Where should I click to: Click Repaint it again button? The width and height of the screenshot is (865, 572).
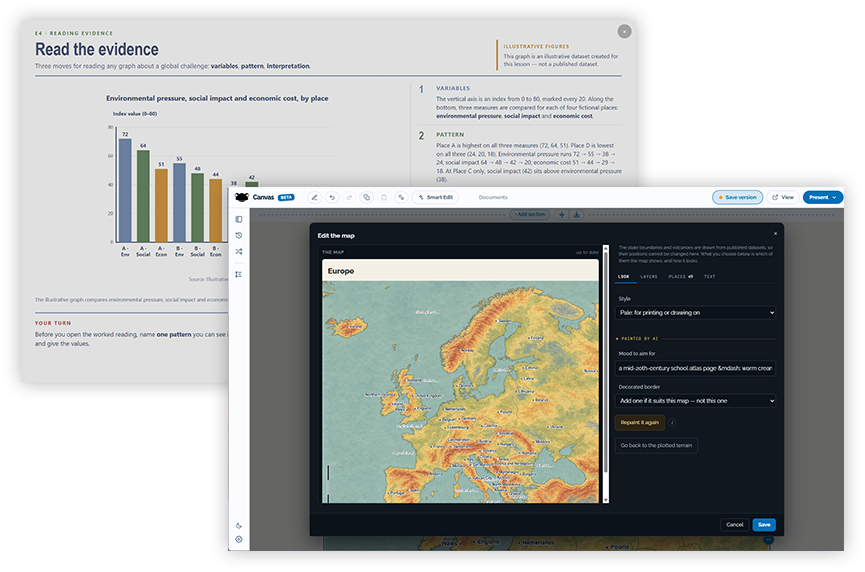coord(639,423)
